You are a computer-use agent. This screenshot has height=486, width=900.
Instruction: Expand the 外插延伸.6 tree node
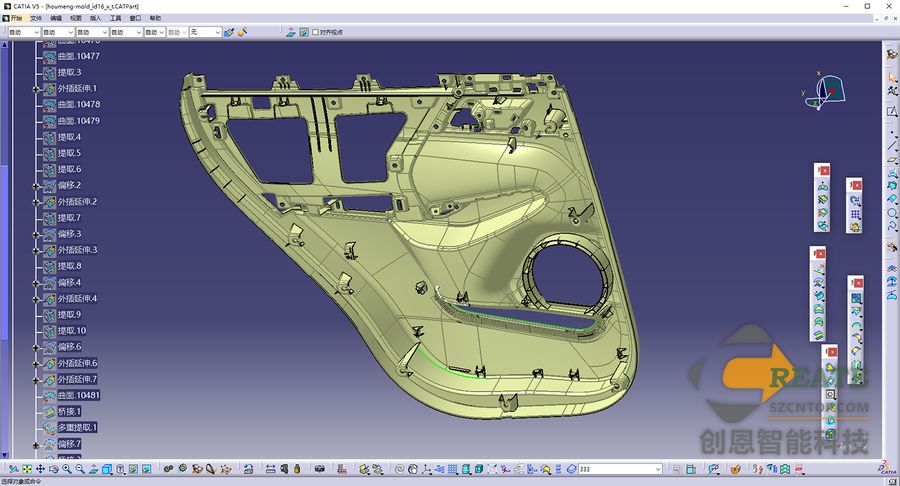(x=36, y=364)
